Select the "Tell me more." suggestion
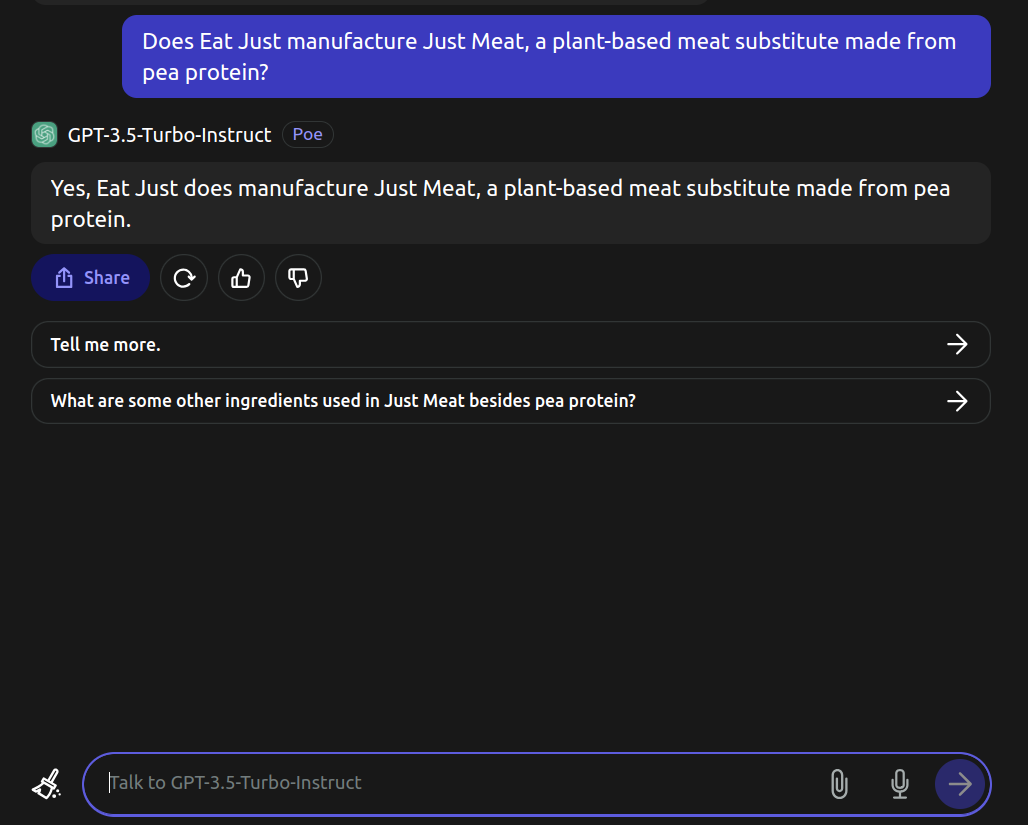The image size is (1028, 825). pos(511,344)
